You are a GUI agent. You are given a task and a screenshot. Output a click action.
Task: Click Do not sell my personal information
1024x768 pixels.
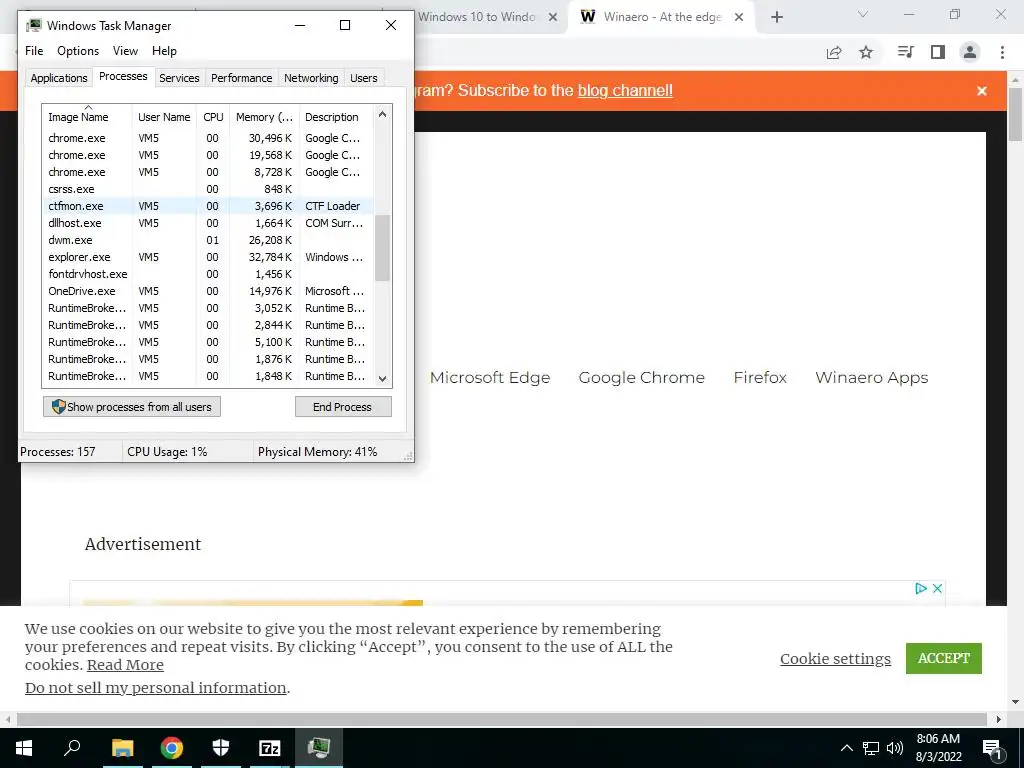pos(155,688)
